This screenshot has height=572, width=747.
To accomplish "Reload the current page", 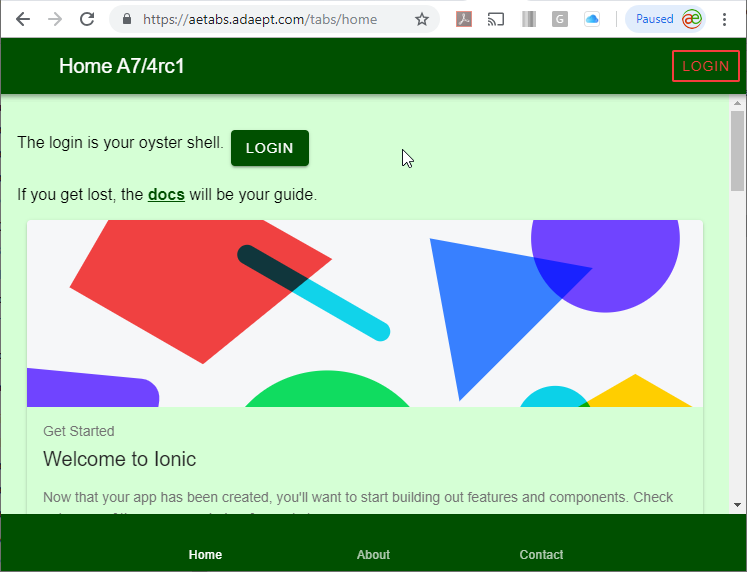I will 87,19.
